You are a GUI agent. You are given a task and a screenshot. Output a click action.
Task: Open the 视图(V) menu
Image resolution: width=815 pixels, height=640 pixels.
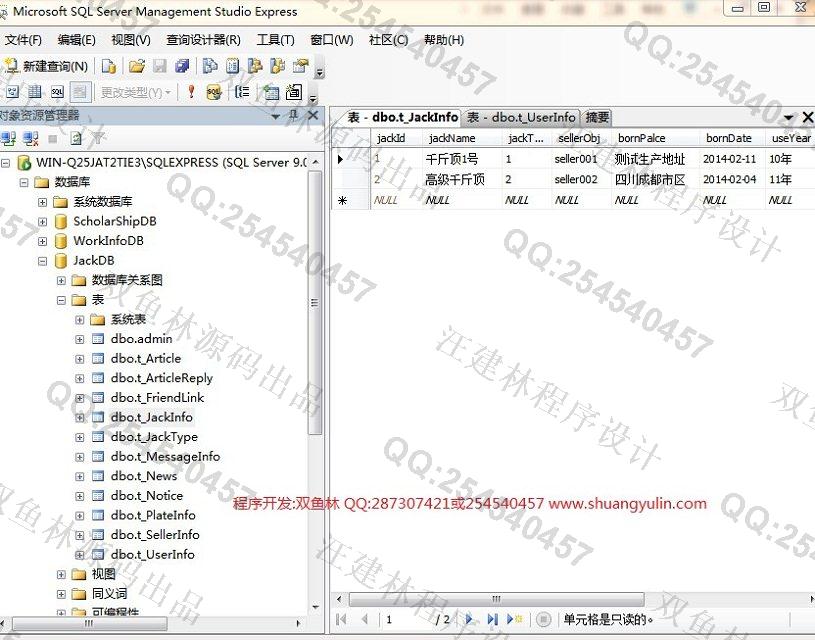coord(131,40)
